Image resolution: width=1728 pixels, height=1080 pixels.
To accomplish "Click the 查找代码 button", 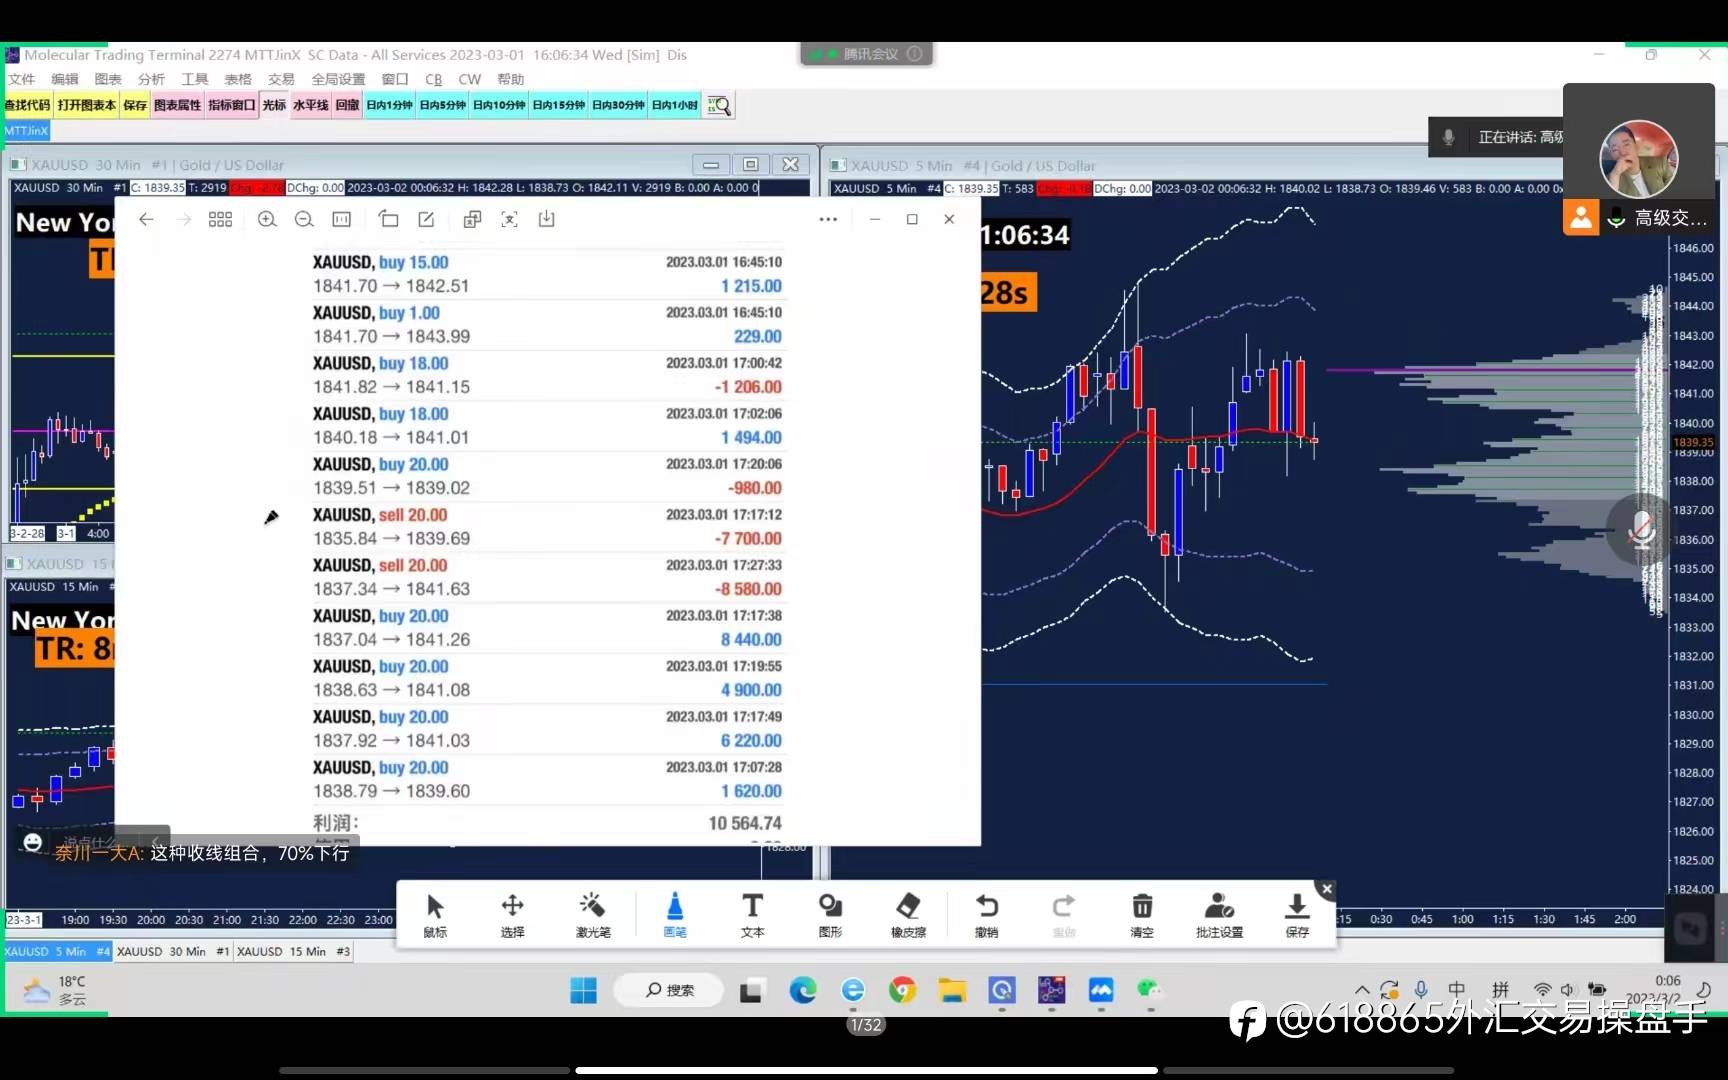I will 27,105.
